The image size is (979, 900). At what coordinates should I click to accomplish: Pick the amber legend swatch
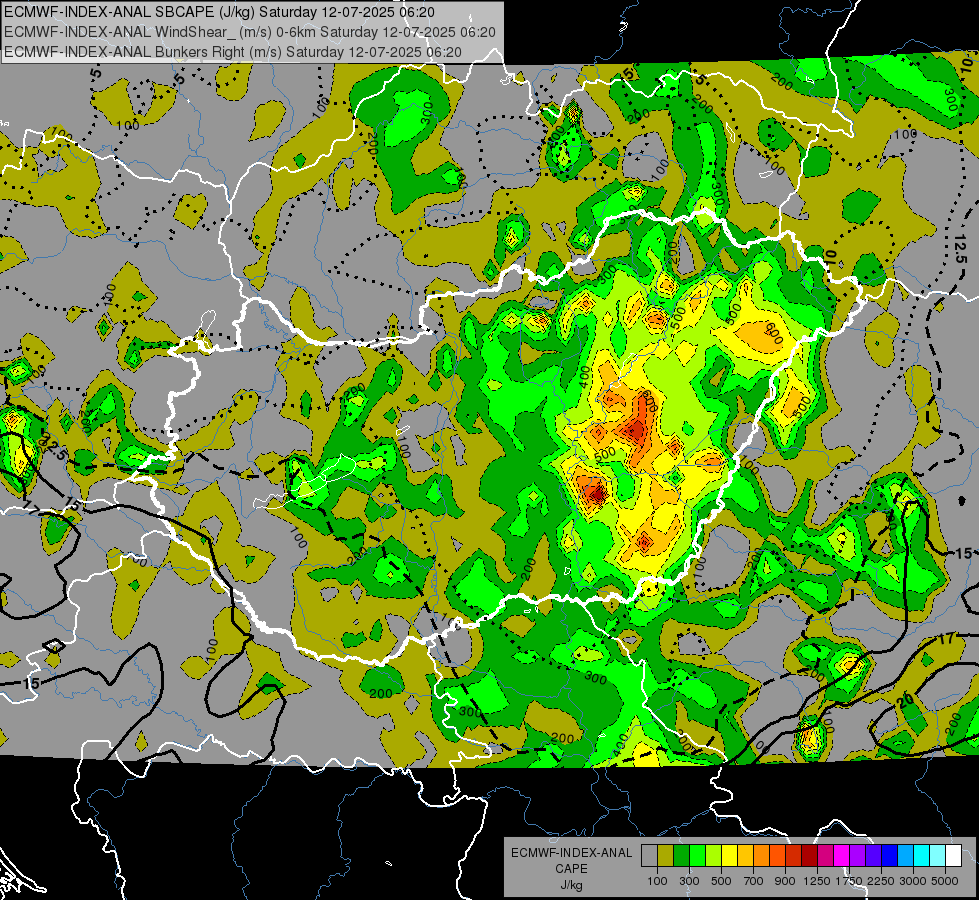[746, 856]
